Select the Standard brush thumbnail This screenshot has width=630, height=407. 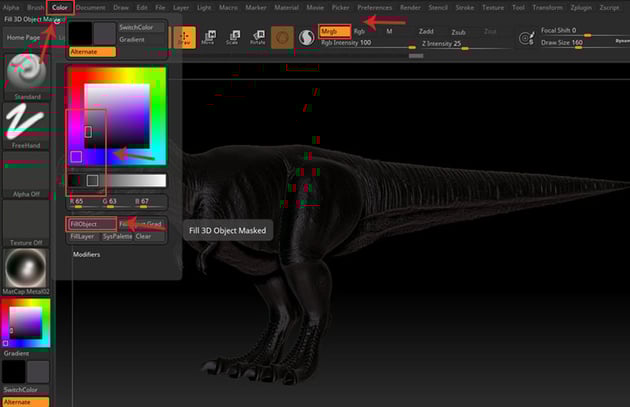tap(27, 74)
